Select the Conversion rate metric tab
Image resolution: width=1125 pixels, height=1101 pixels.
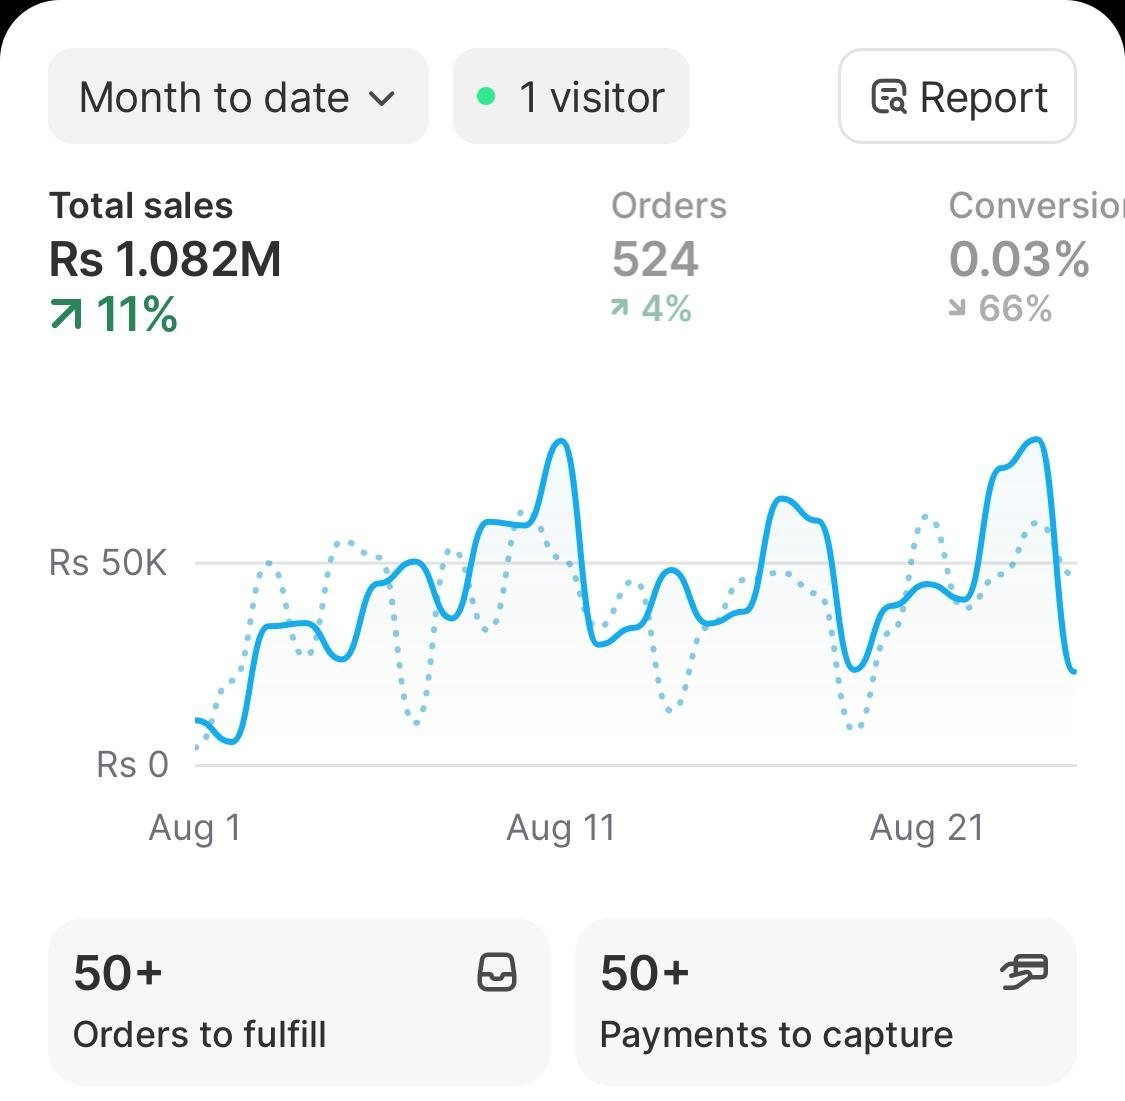point(1036,256)
